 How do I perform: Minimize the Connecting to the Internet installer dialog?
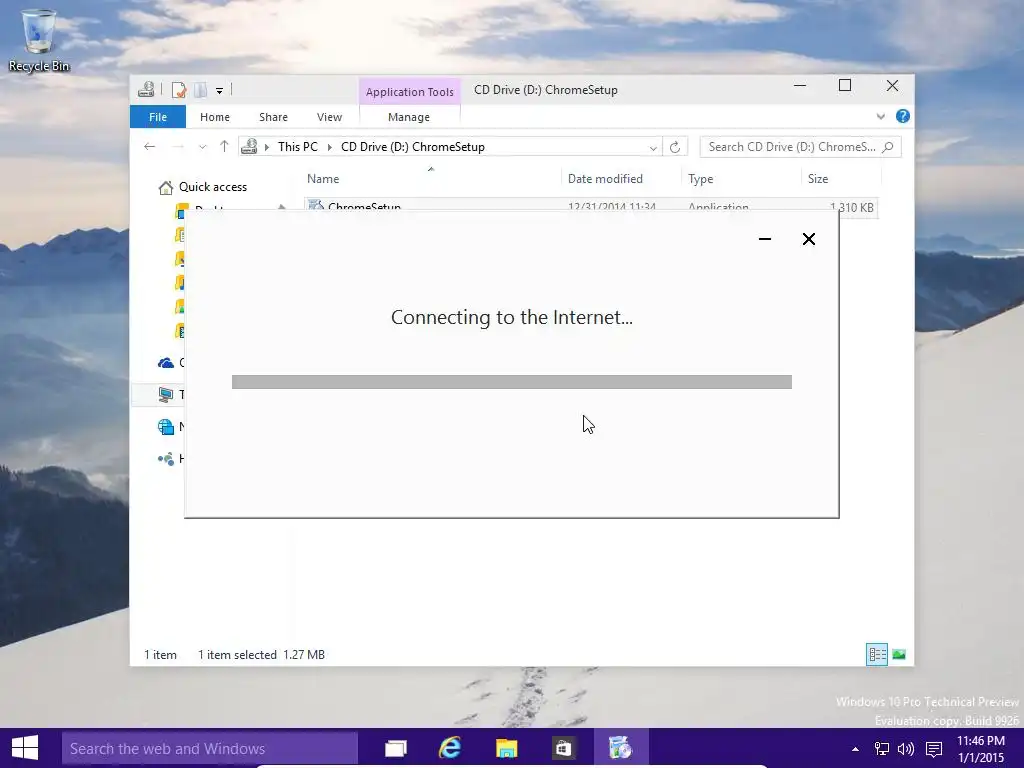click(765, 239)
